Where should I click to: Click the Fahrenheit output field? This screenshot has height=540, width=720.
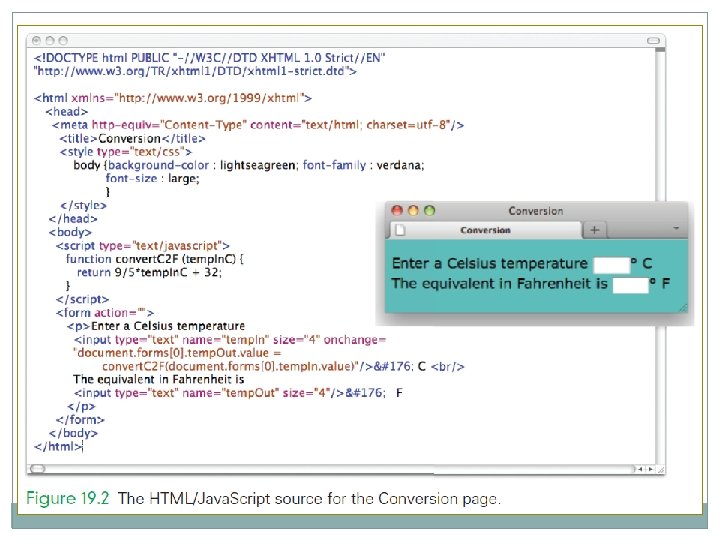click(x=630, y=285)
